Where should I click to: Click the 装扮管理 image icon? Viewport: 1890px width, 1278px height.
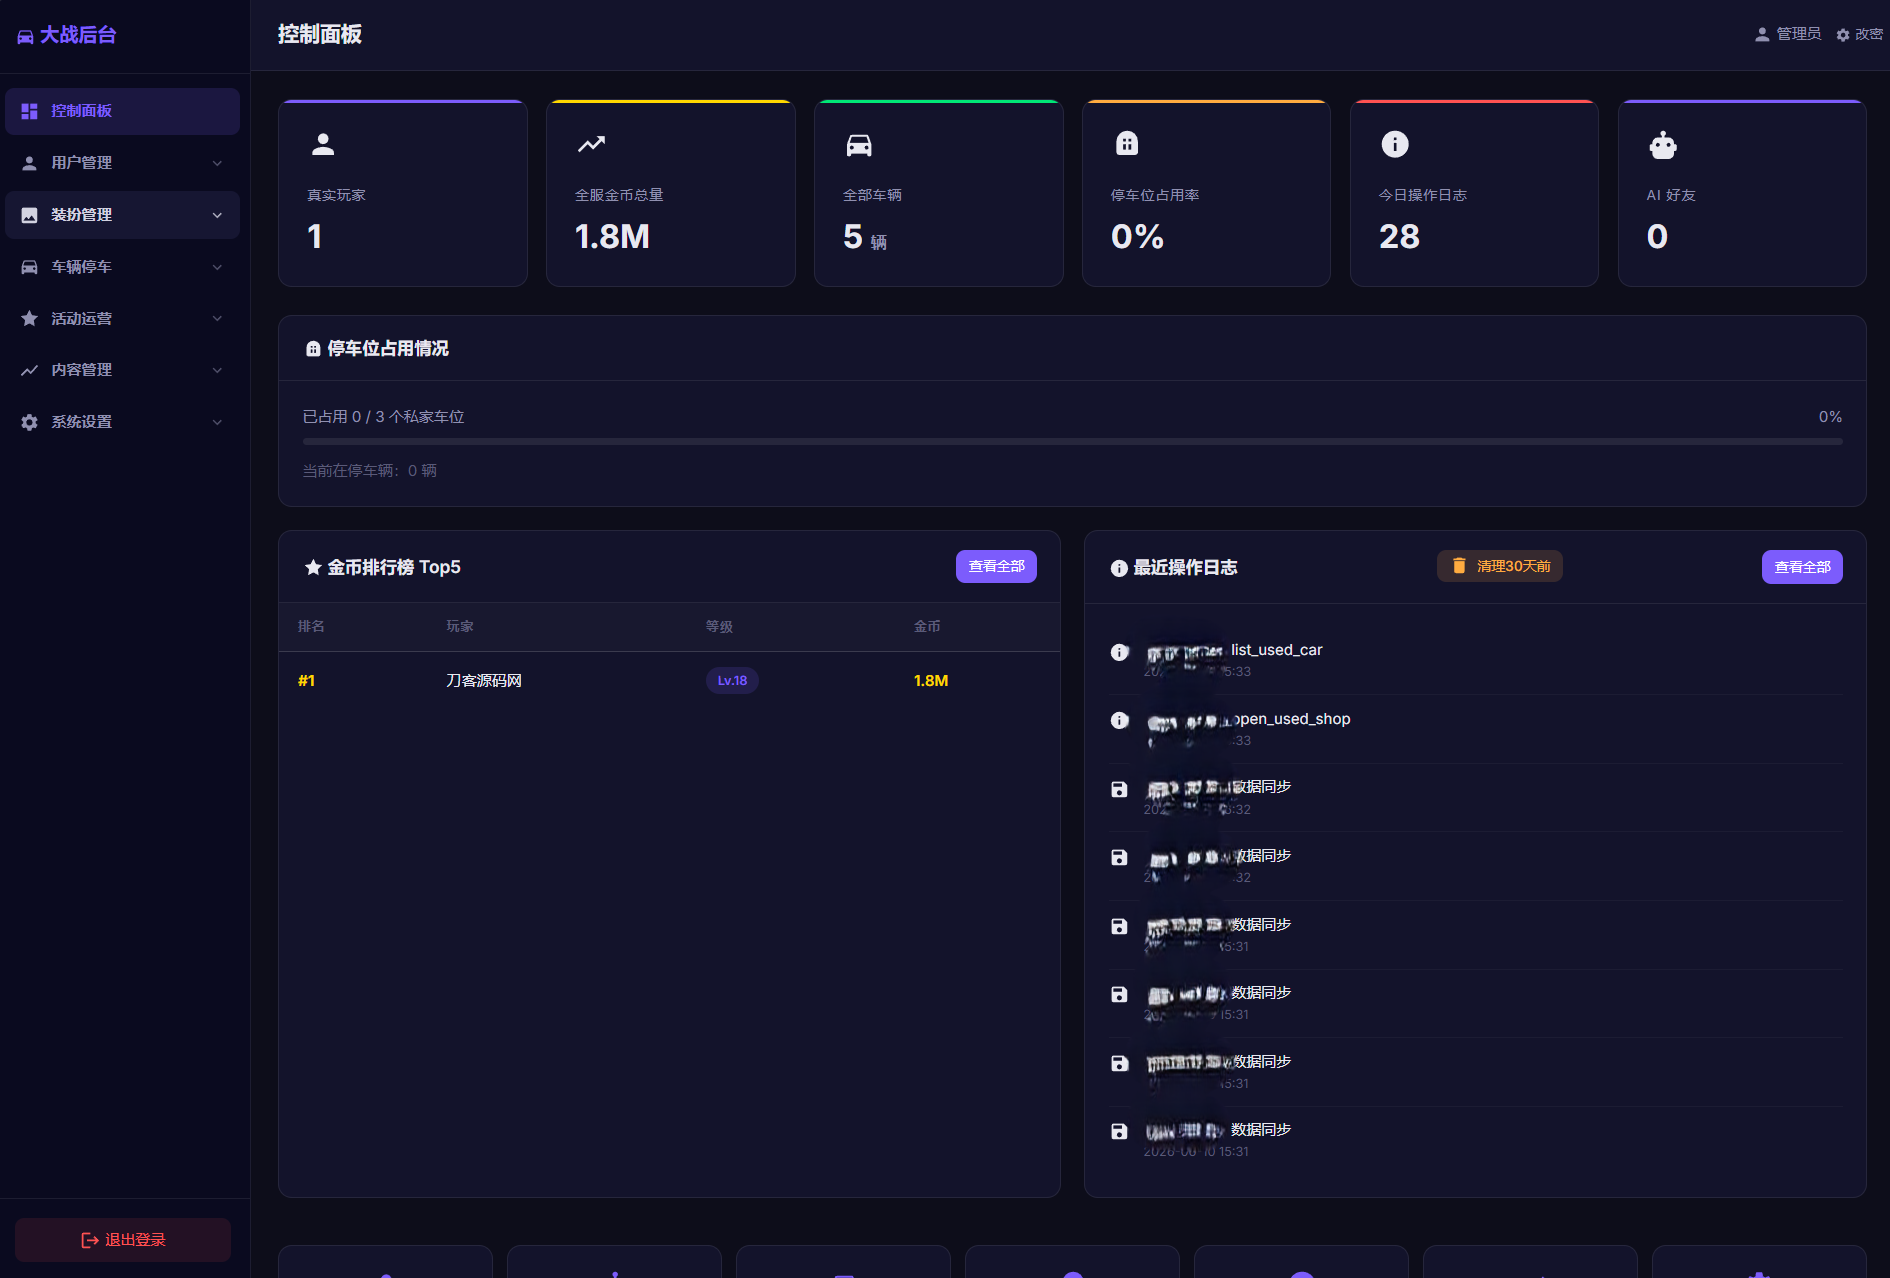pos(29,215)
